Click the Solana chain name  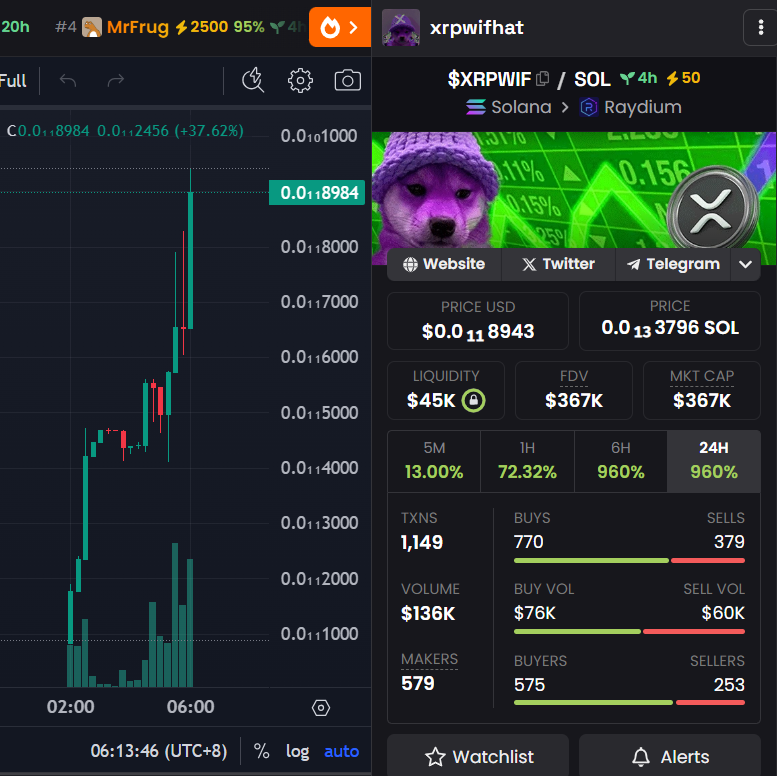click(x=521, y=107)
